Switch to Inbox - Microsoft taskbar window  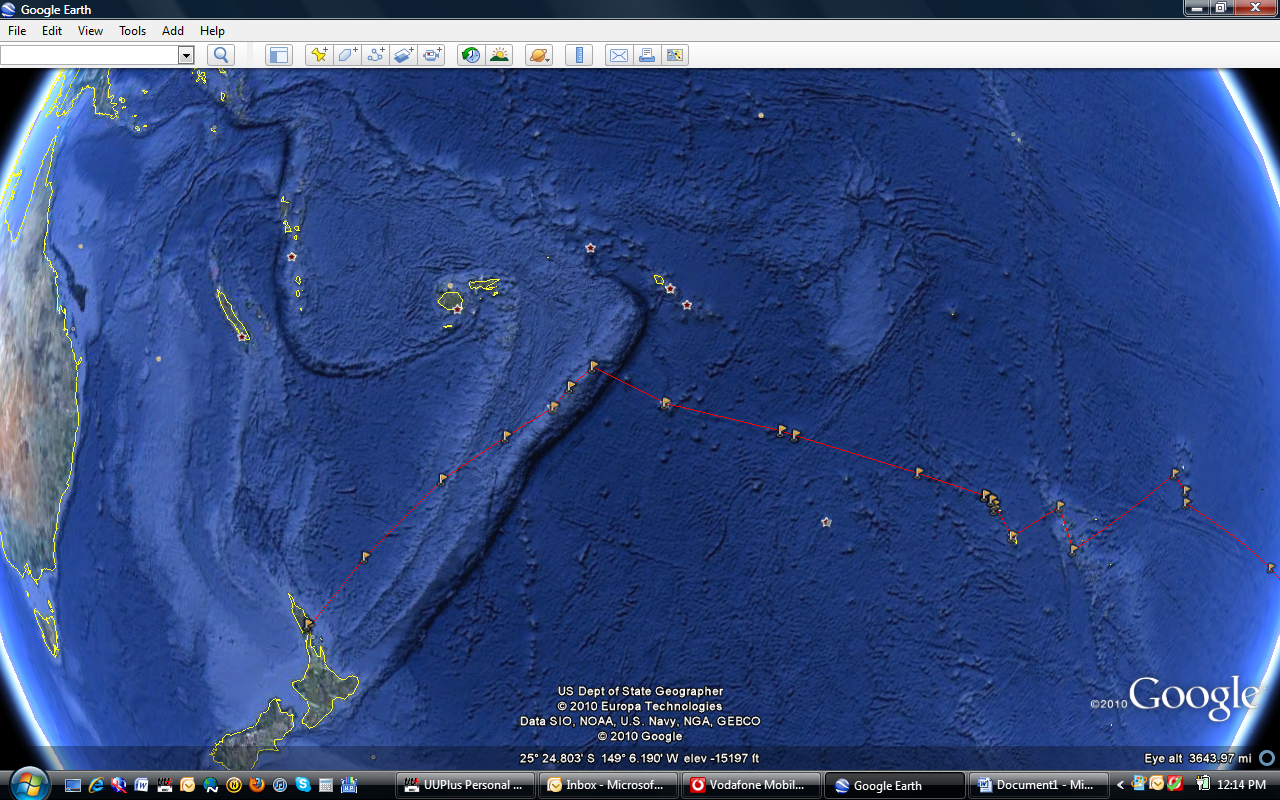pos(609,785)
